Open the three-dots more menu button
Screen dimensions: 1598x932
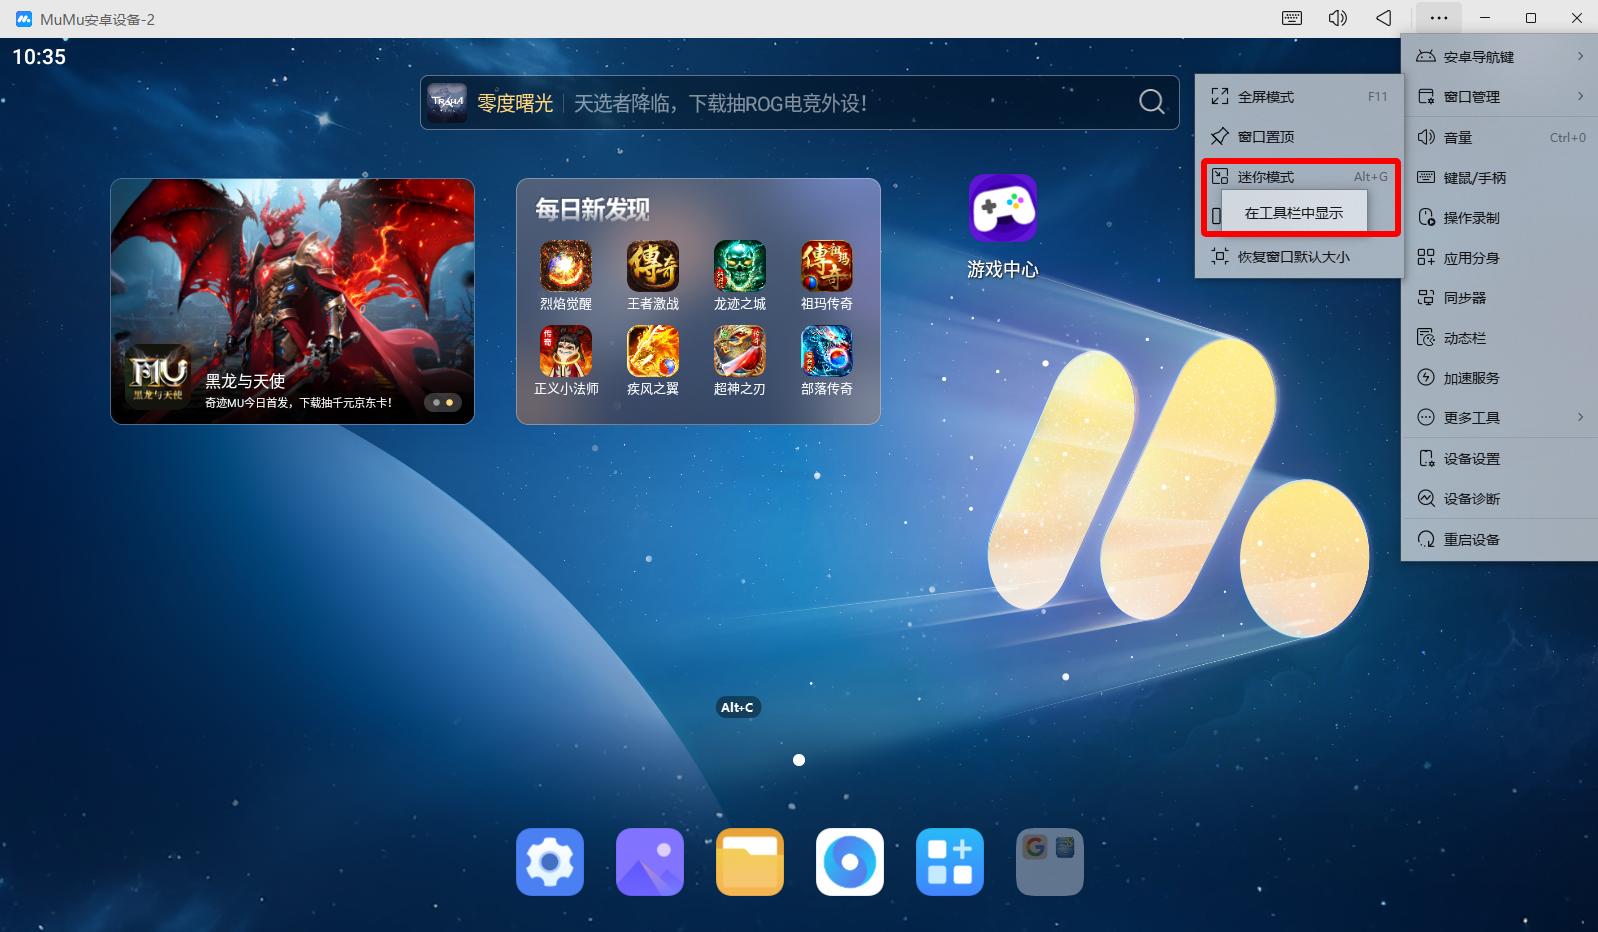[1438, 18]
